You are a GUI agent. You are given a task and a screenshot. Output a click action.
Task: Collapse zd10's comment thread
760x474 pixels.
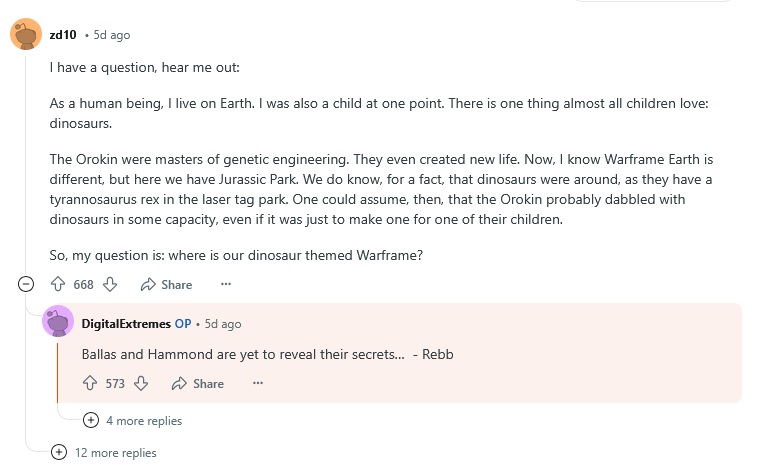(x=26, y=284)
